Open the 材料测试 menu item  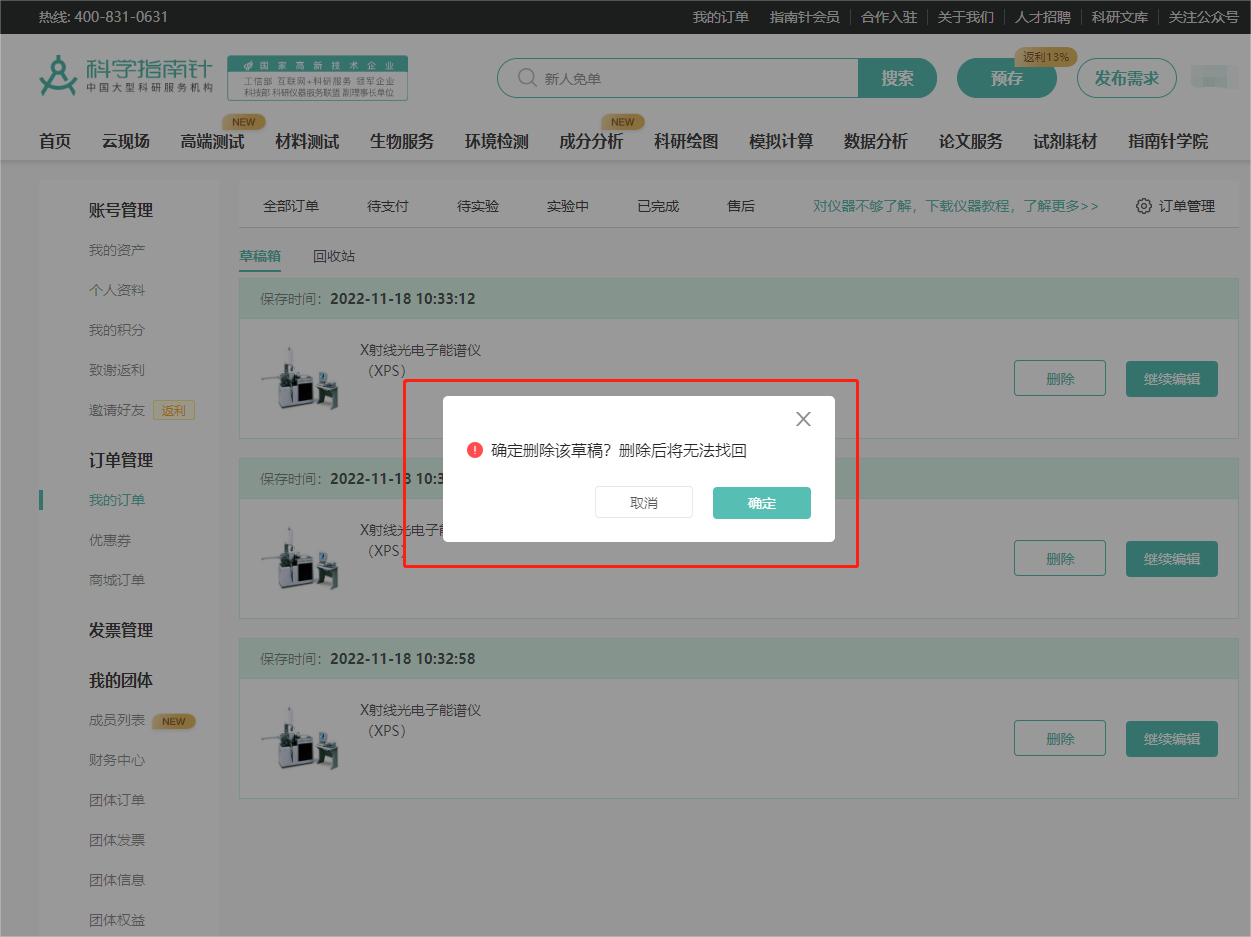coord(307,141)
